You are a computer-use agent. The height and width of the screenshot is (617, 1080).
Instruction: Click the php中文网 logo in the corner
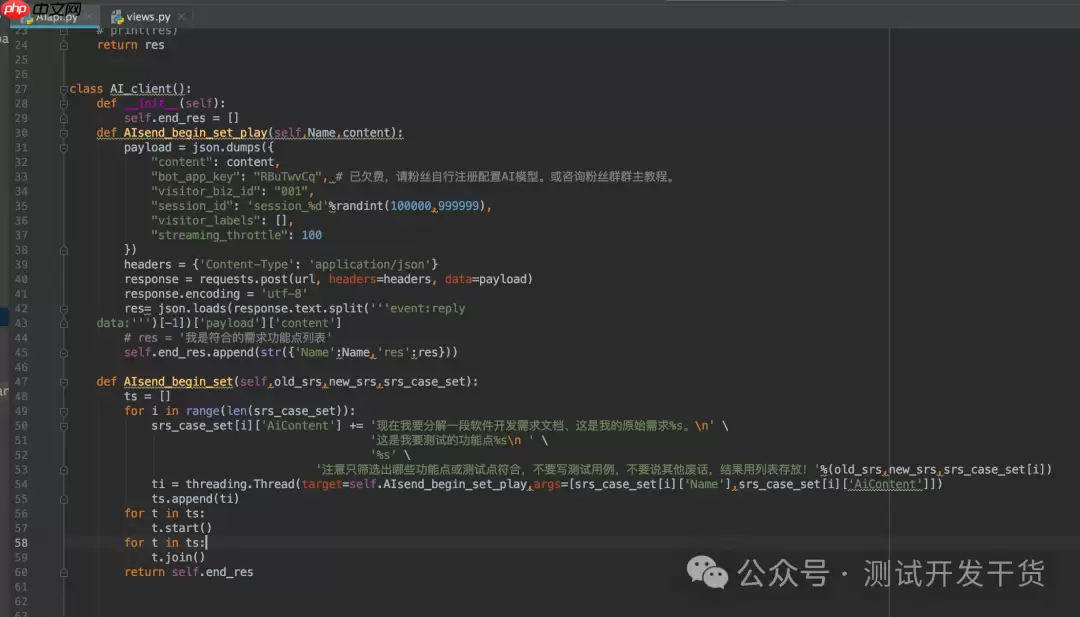point(15,9)
